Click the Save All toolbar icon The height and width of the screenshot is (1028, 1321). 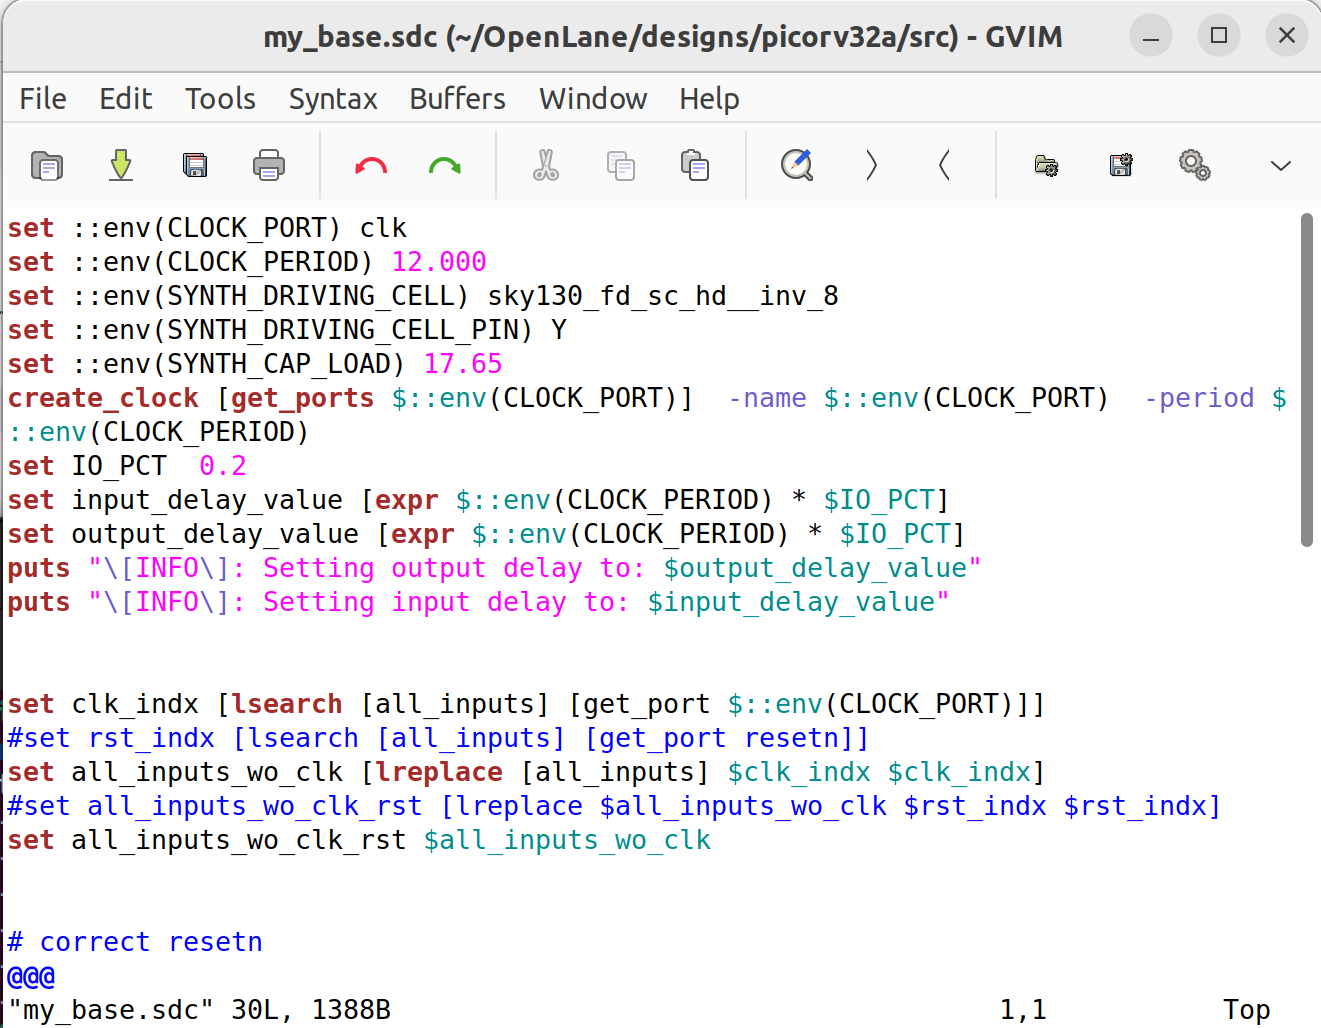tap(120, 165)
